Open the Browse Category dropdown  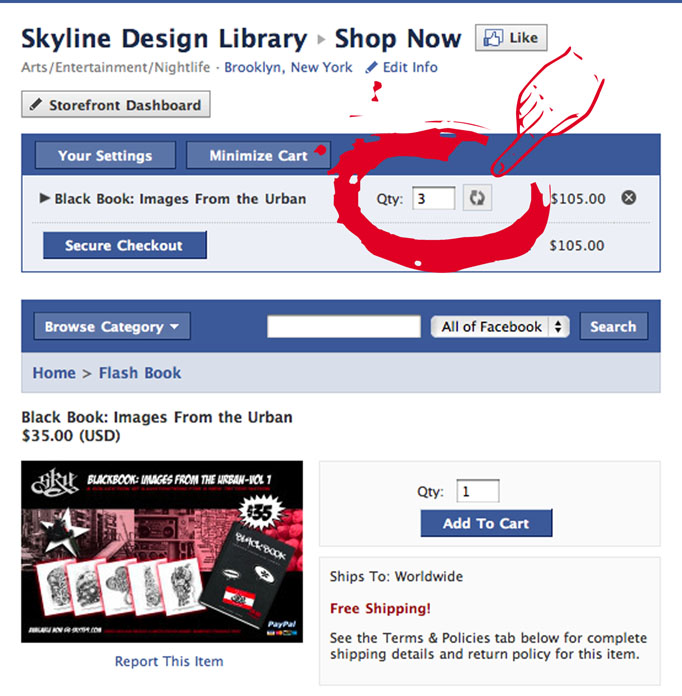tap(112, 327)
